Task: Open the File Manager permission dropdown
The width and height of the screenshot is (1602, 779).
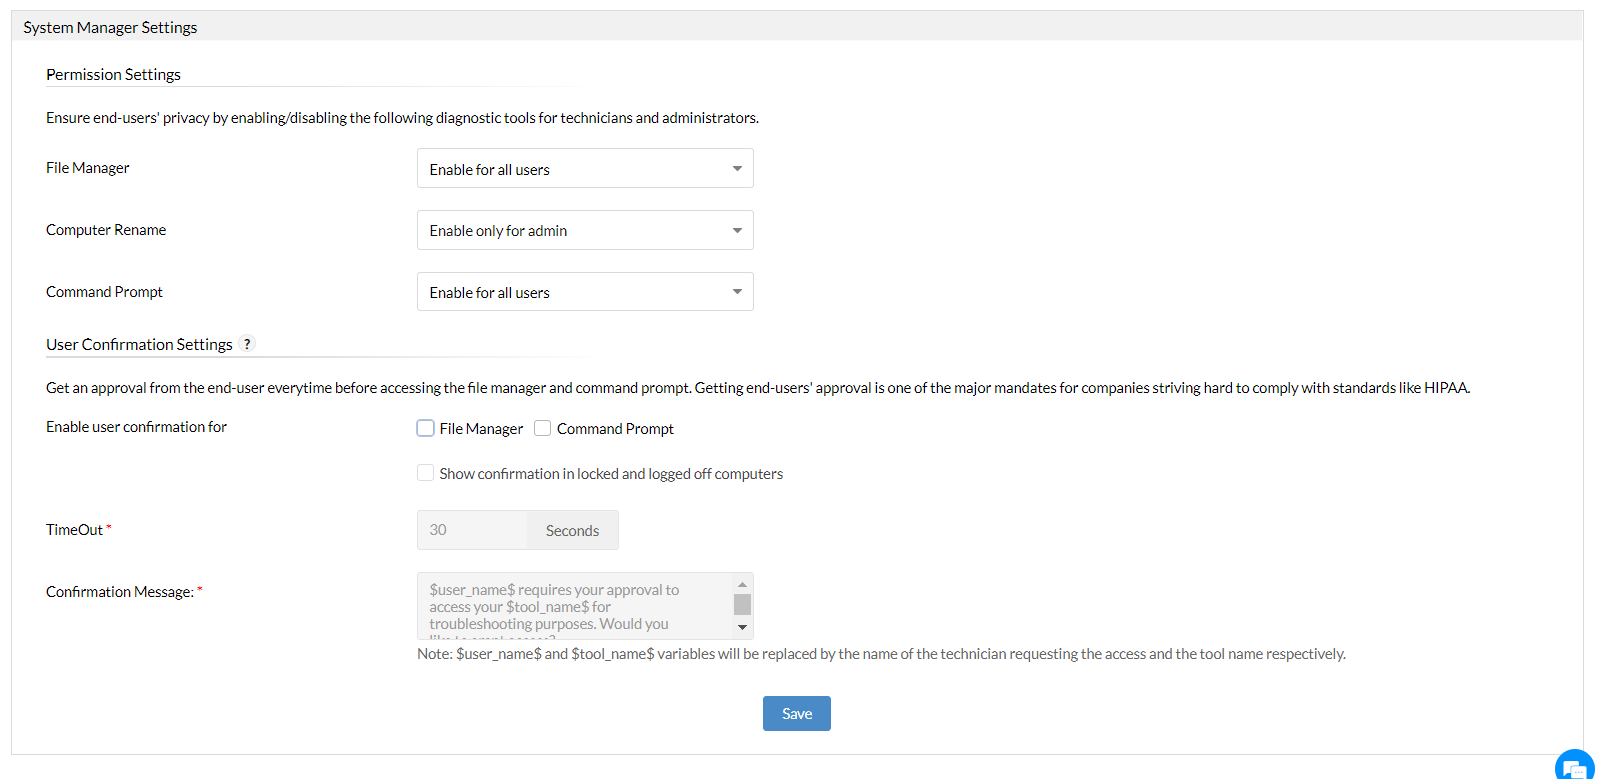Action: (585, 169)
